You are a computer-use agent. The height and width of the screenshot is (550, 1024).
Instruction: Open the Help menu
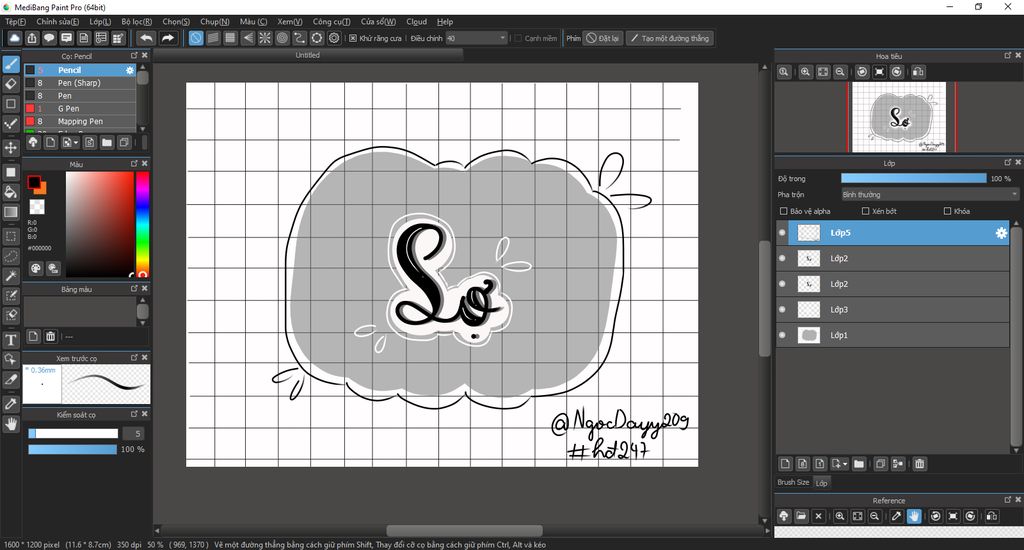click(445, 22)
